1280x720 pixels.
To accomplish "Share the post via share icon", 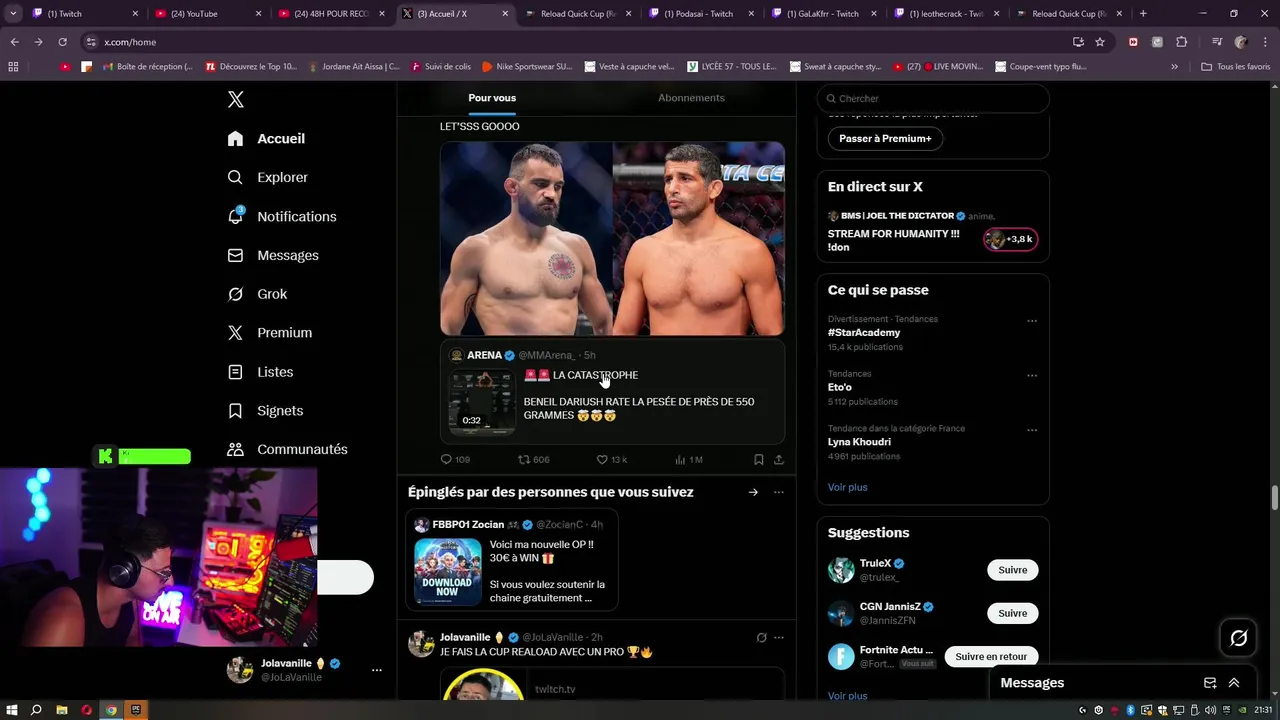I will click(779, 459).
